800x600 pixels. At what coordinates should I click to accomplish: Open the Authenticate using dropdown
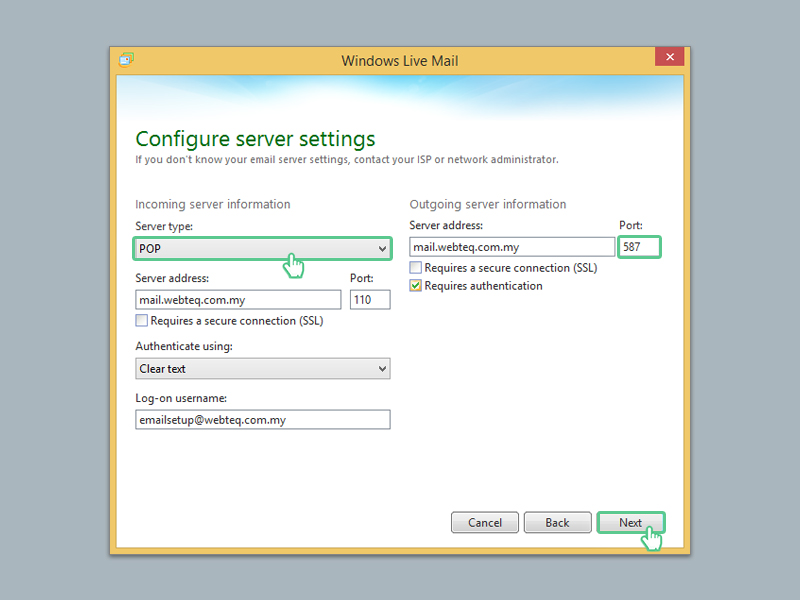click(262, 368)
